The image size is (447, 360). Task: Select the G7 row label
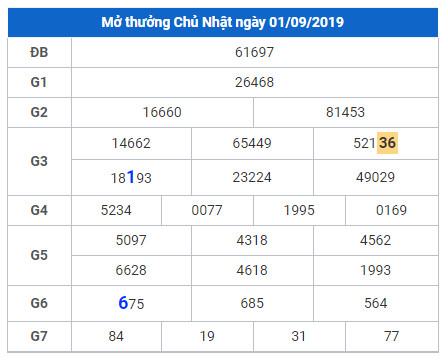pyautogui.click(x=39, y=336)
